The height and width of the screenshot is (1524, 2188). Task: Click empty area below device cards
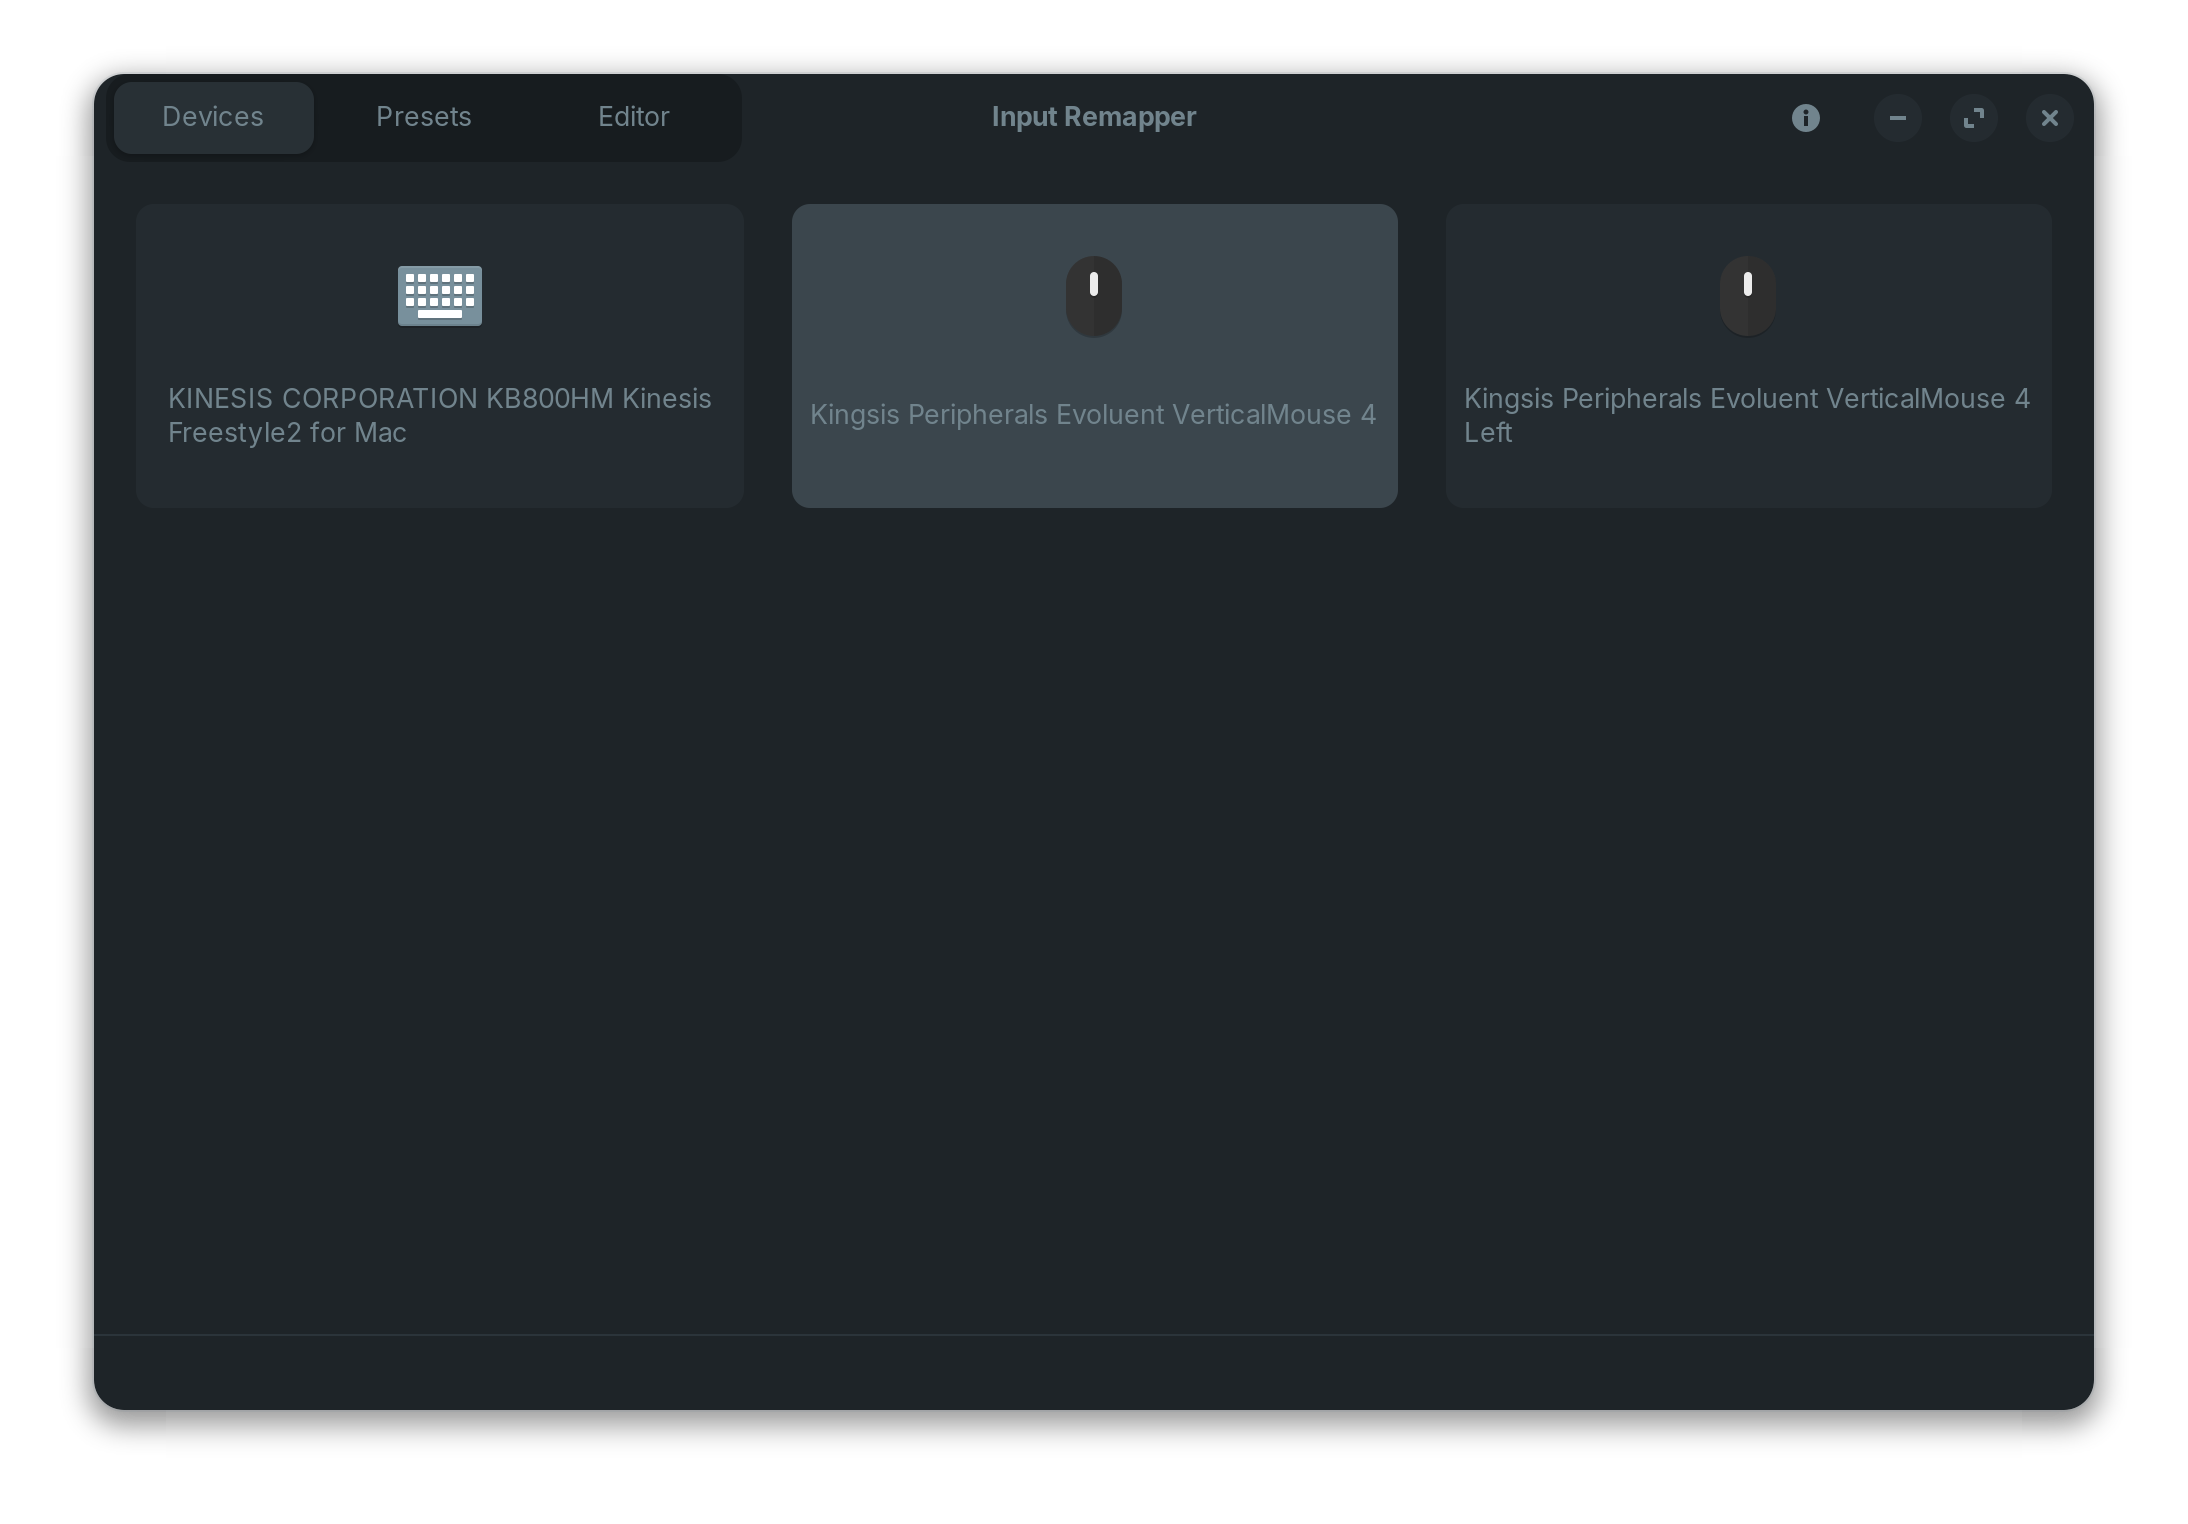click(x=1093, y=900)
